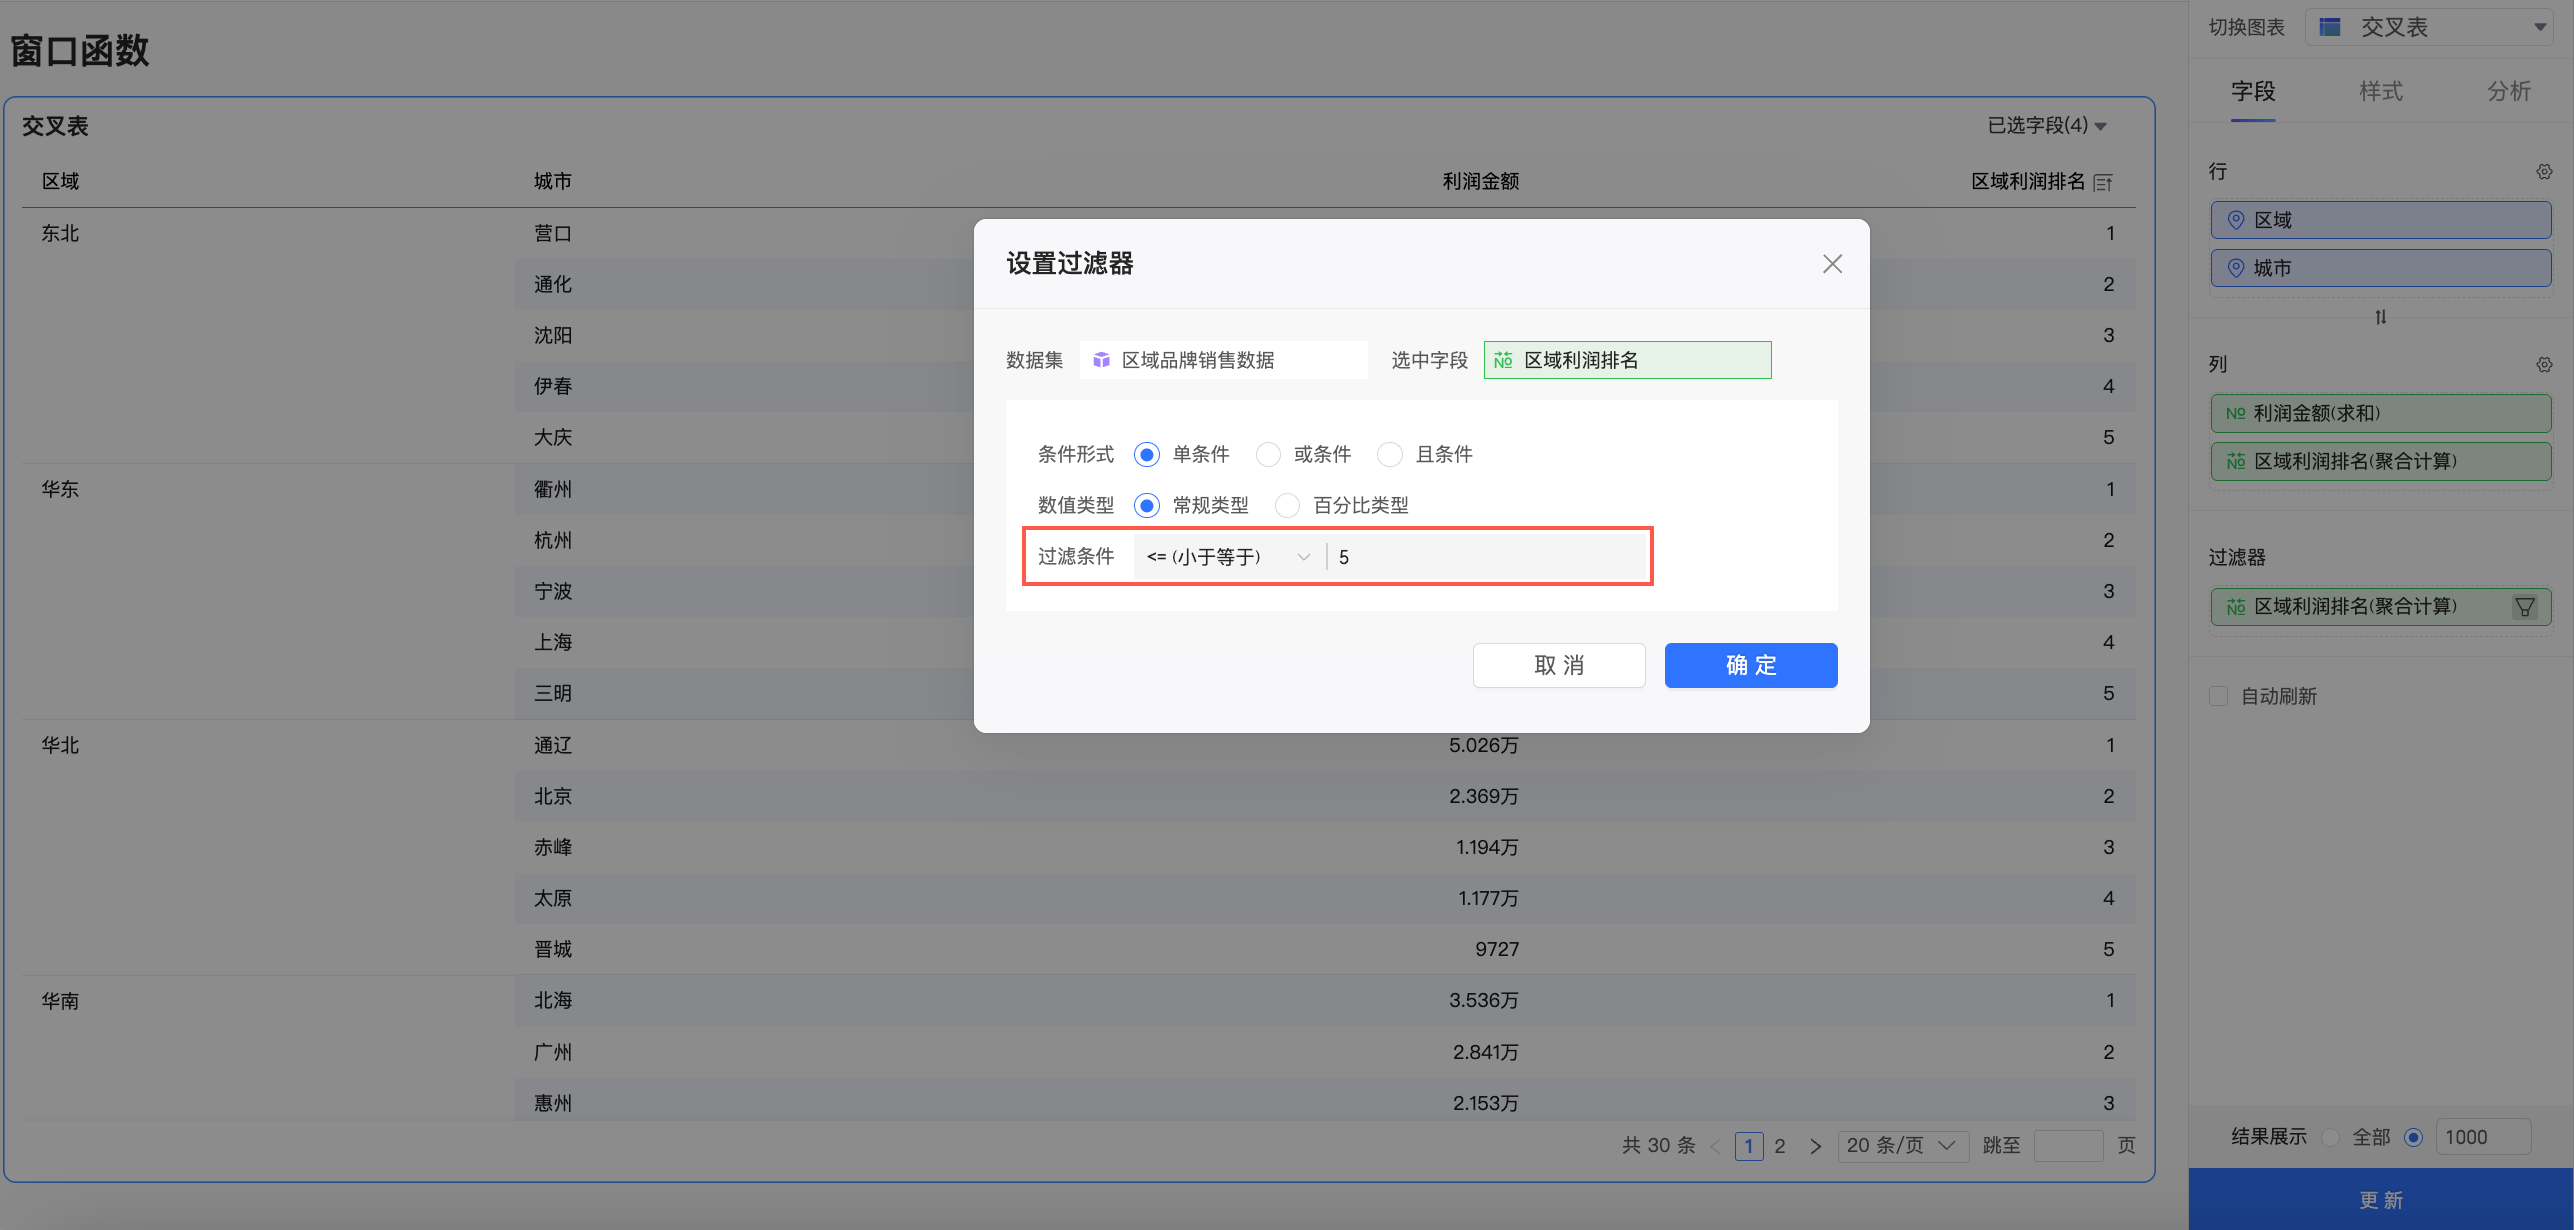
Task: Click the 区域利润排名(聚合计算) field in 列 section
Action: (x=2381, y=462)
